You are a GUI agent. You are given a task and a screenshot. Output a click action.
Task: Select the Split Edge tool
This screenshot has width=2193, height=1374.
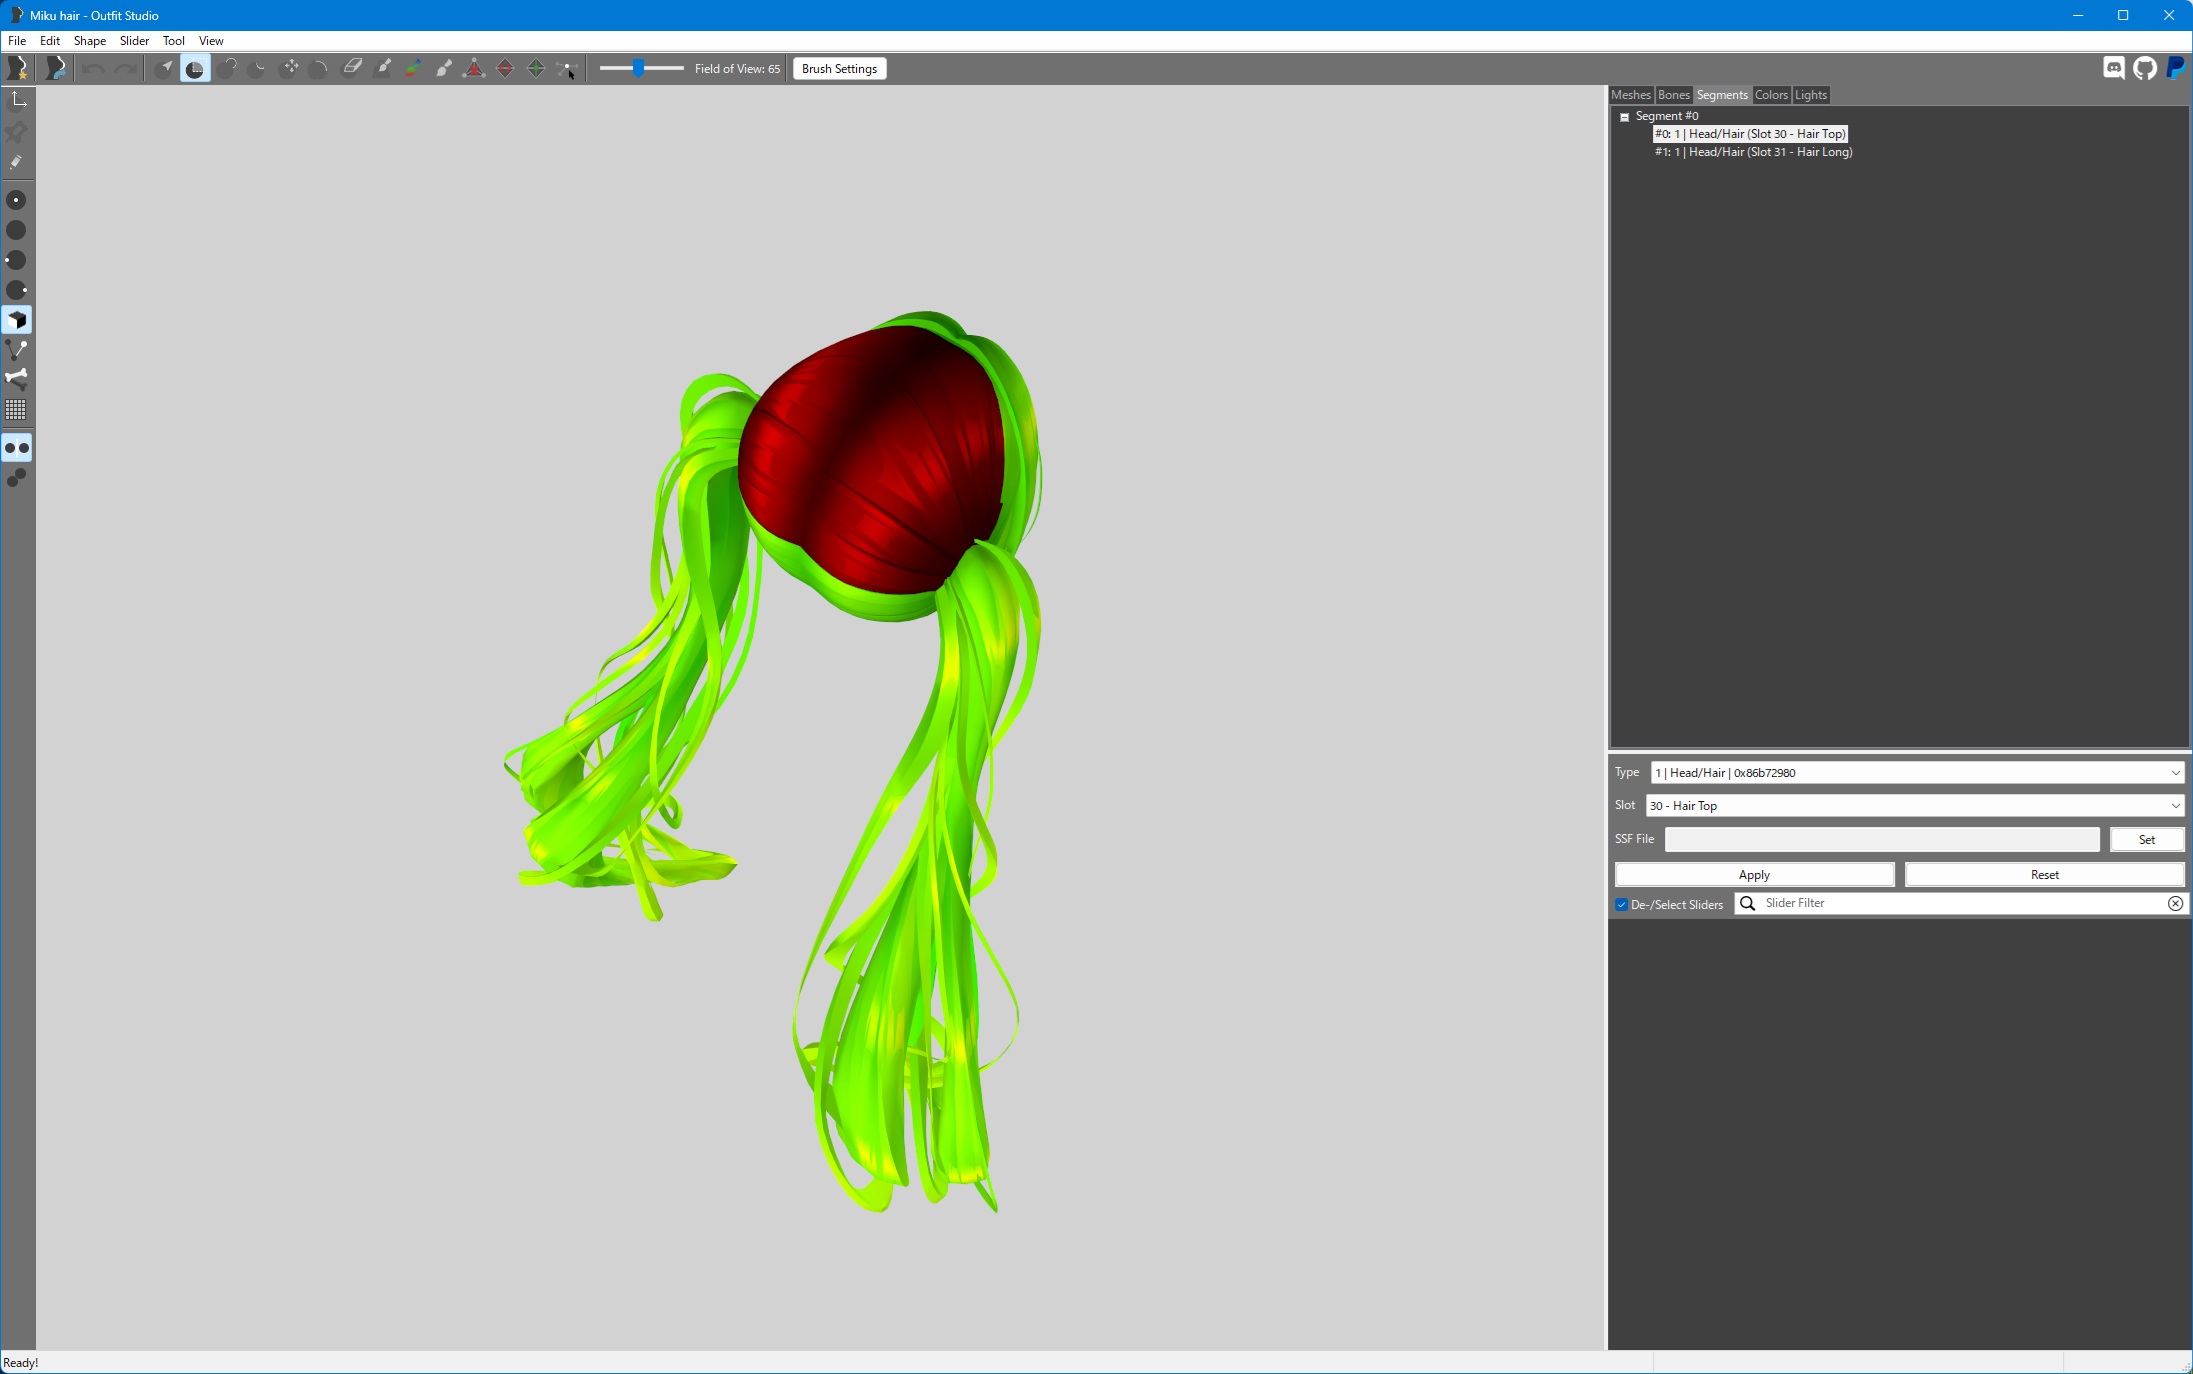click(536, 68)
